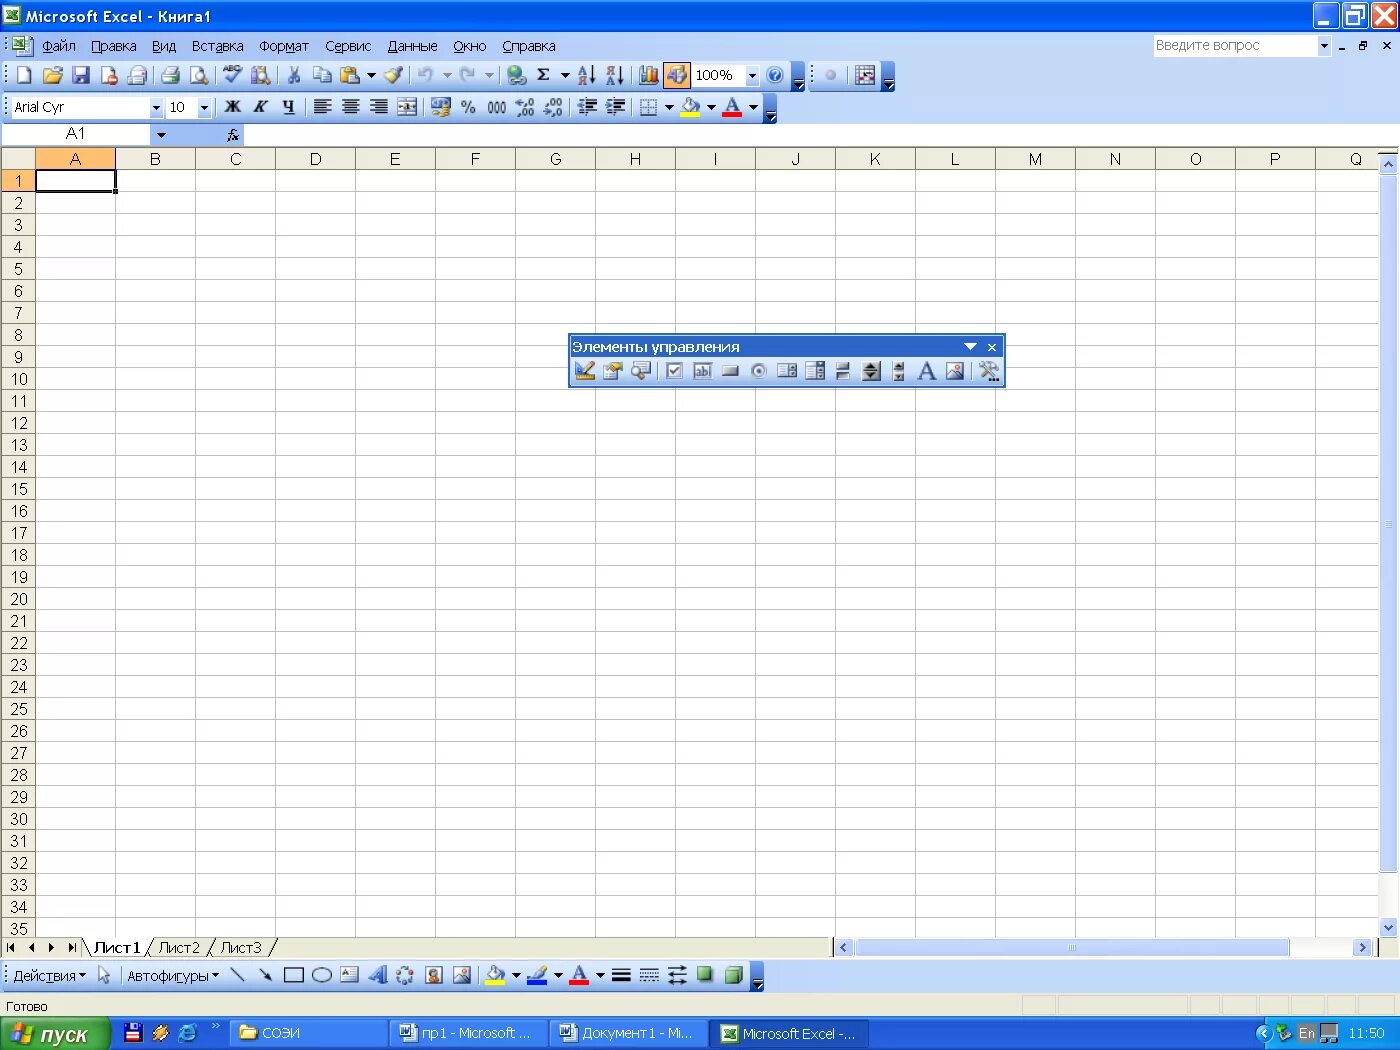1400x1050 pixels.
Task: Open the 100% zoom dropdown
Action: click(x=752, y=75)
